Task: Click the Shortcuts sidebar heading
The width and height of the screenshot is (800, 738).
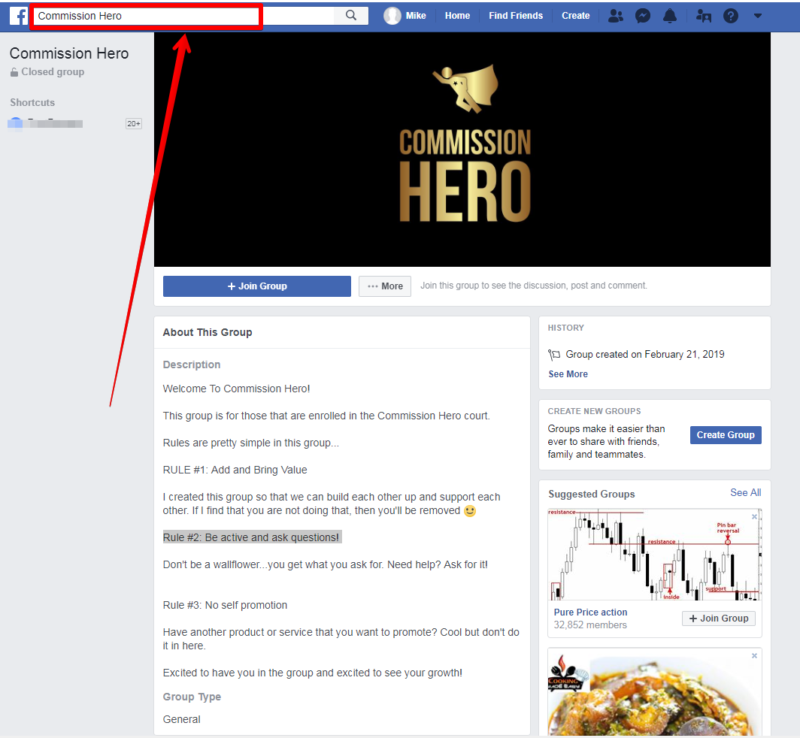Action: (32, 102)
